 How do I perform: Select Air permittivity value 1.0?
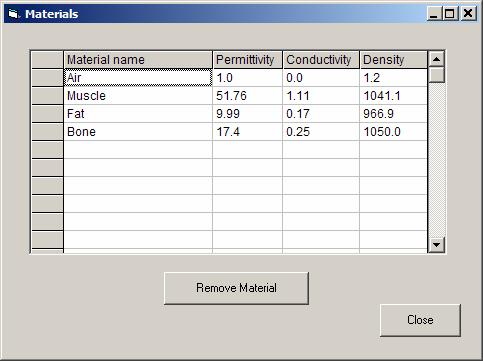point(248,78)
